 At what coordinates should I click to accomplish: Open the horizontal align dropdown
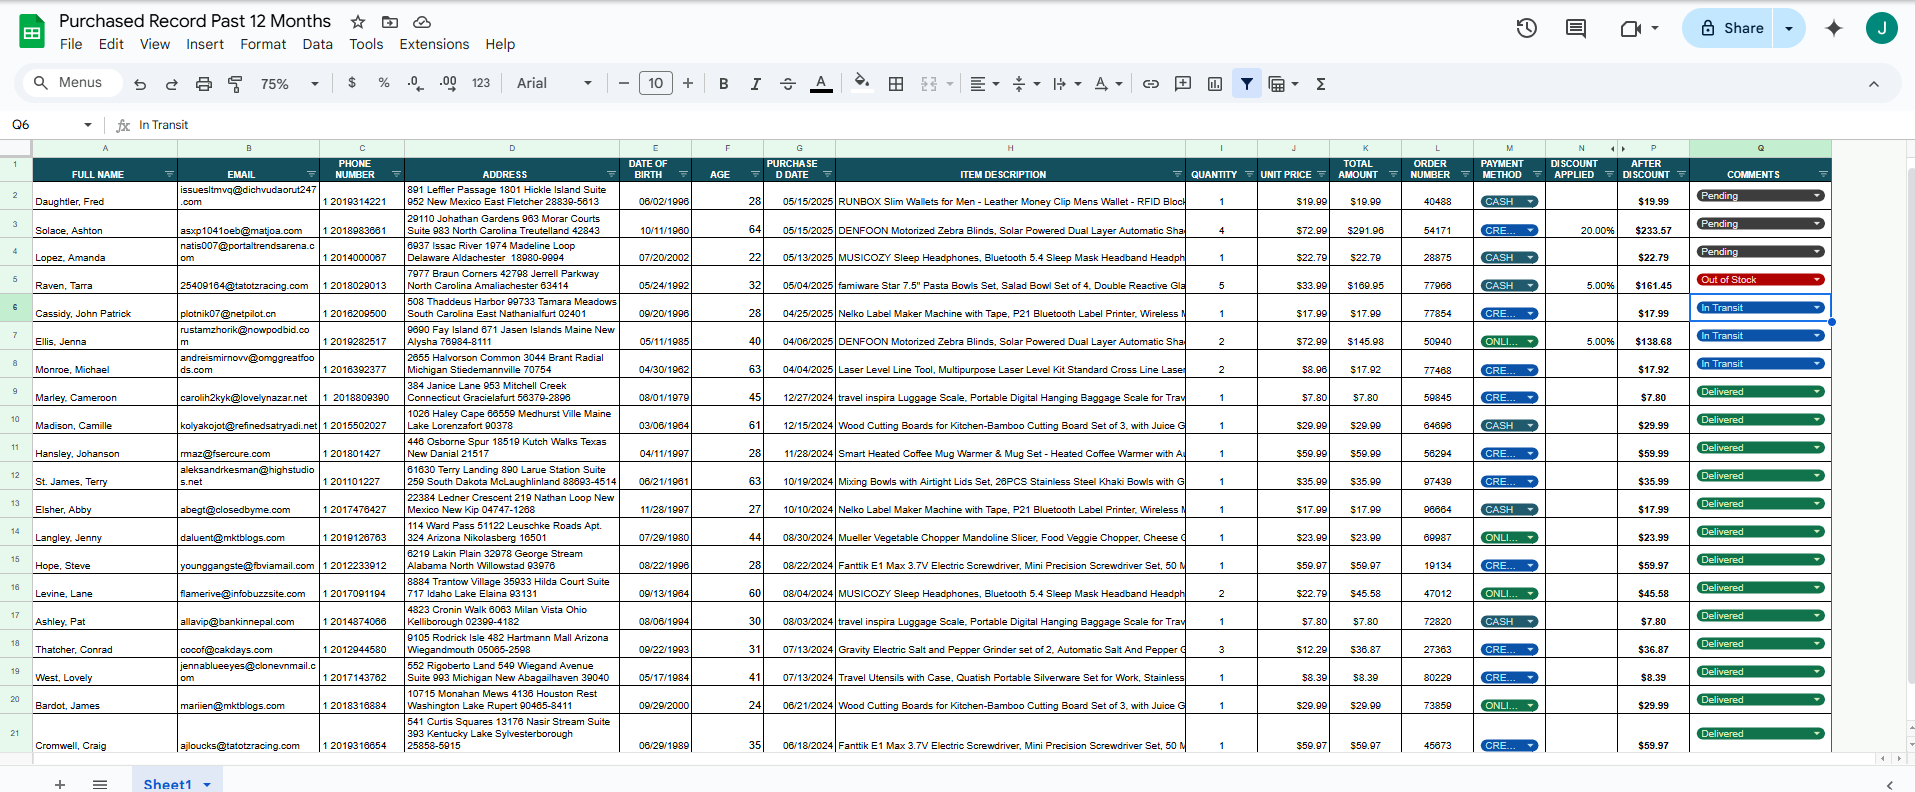(x=985, y=84)
